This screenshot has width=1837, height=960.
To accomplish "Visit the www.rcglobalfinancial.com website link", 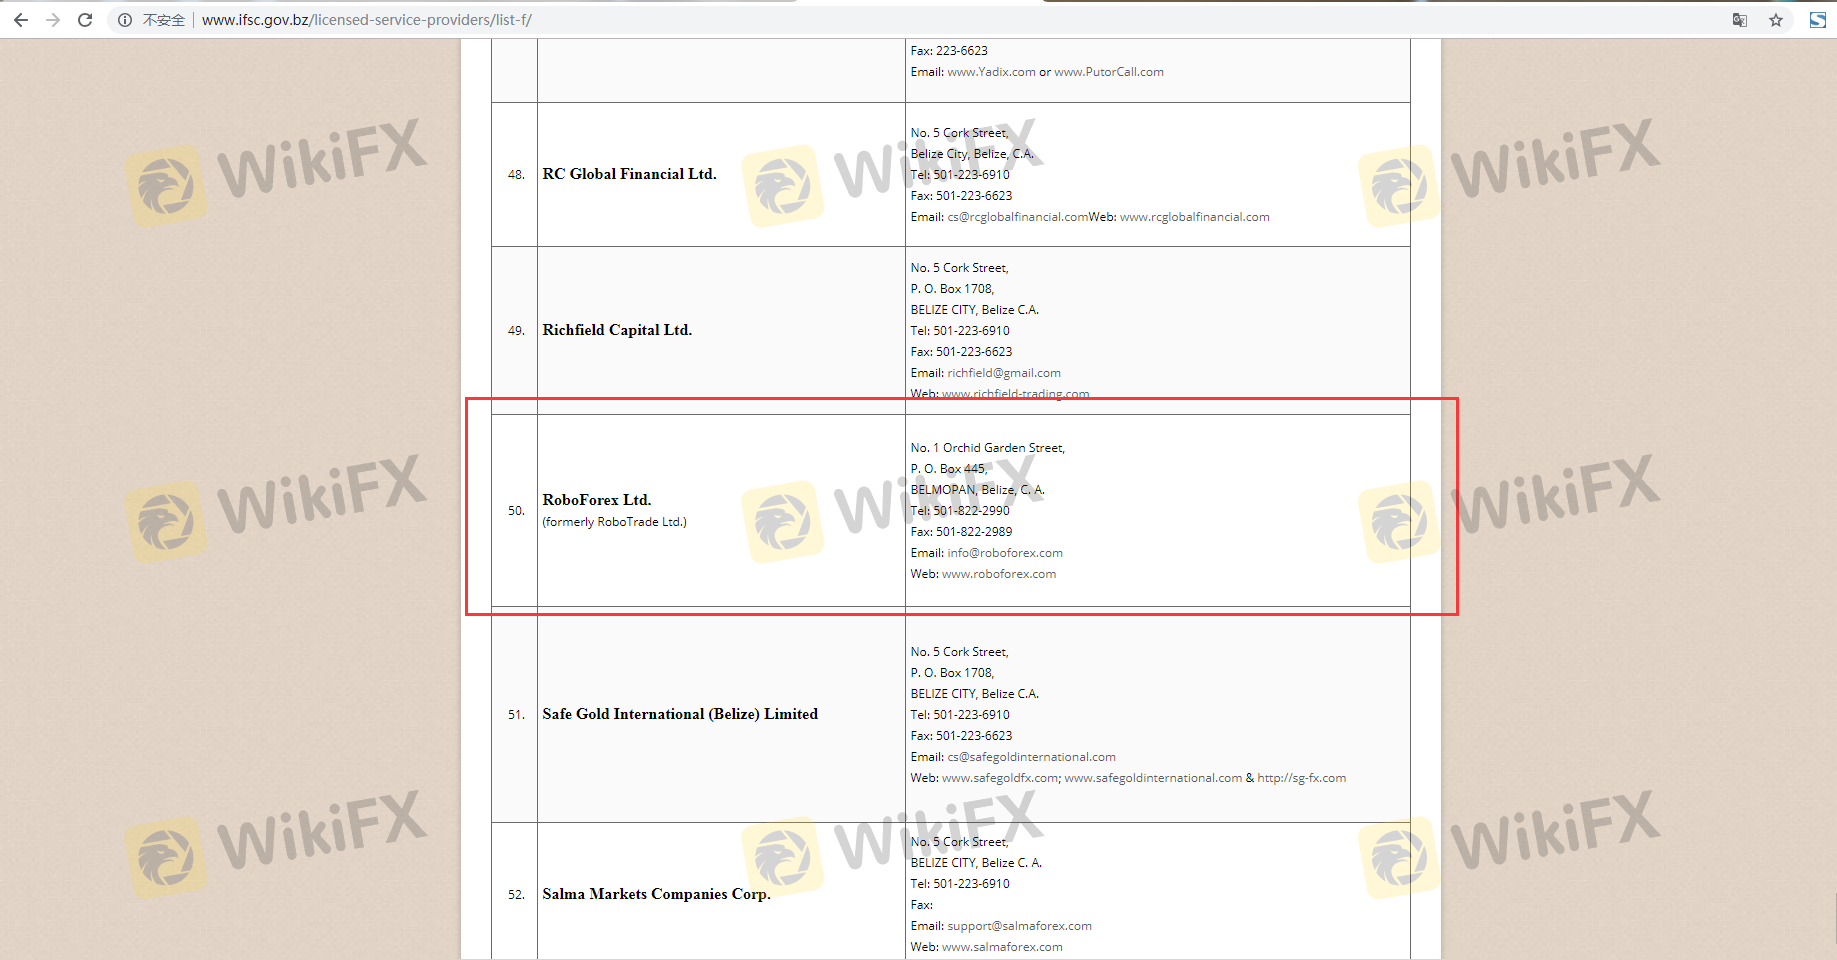I will point(1194,217).
